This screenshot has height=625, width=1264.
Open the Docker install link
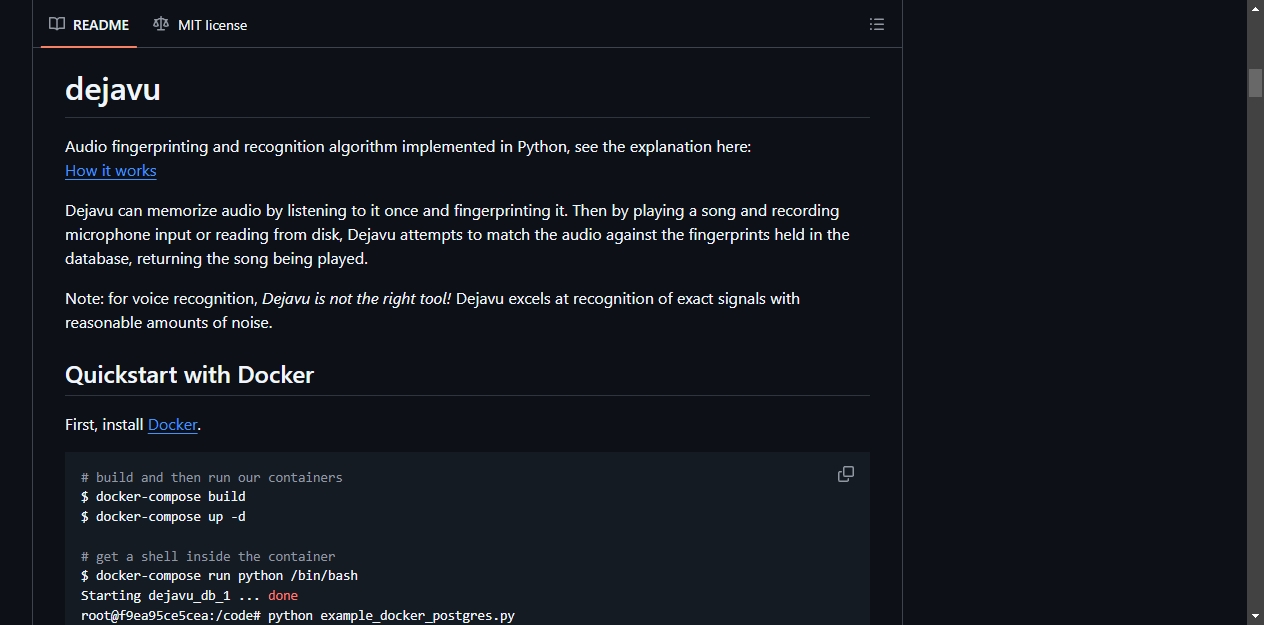[173, 424]
